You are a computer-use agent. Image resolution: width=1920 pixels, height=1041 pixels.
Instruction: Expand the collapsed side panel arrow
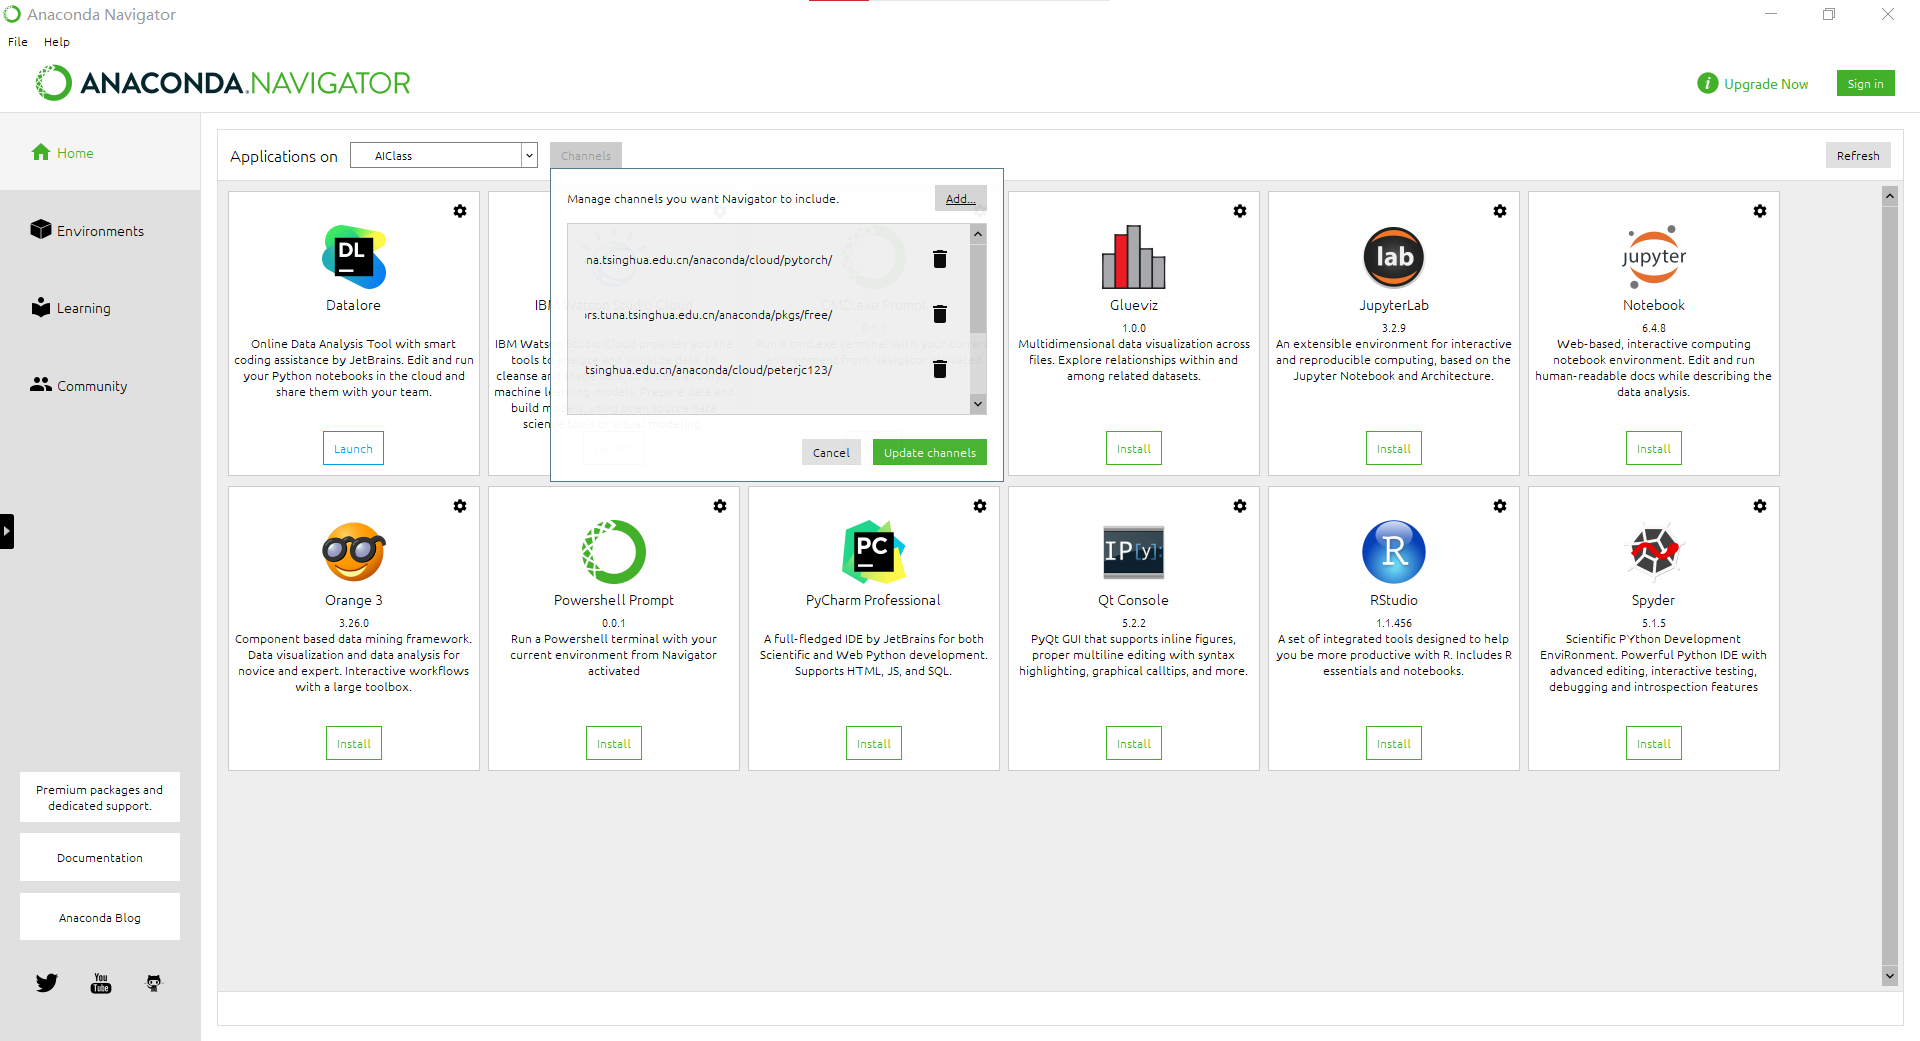[x=7, y=531]
